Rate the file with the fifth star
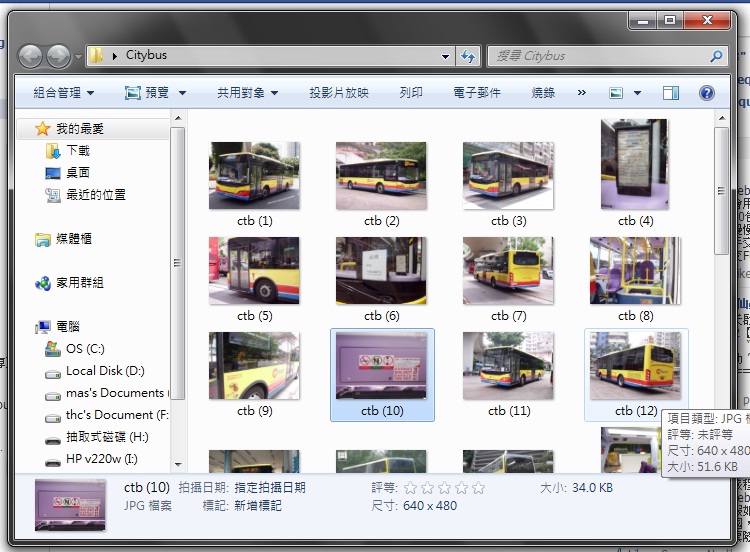The width and height of the screenshot is (750, 552). (478, 488)
